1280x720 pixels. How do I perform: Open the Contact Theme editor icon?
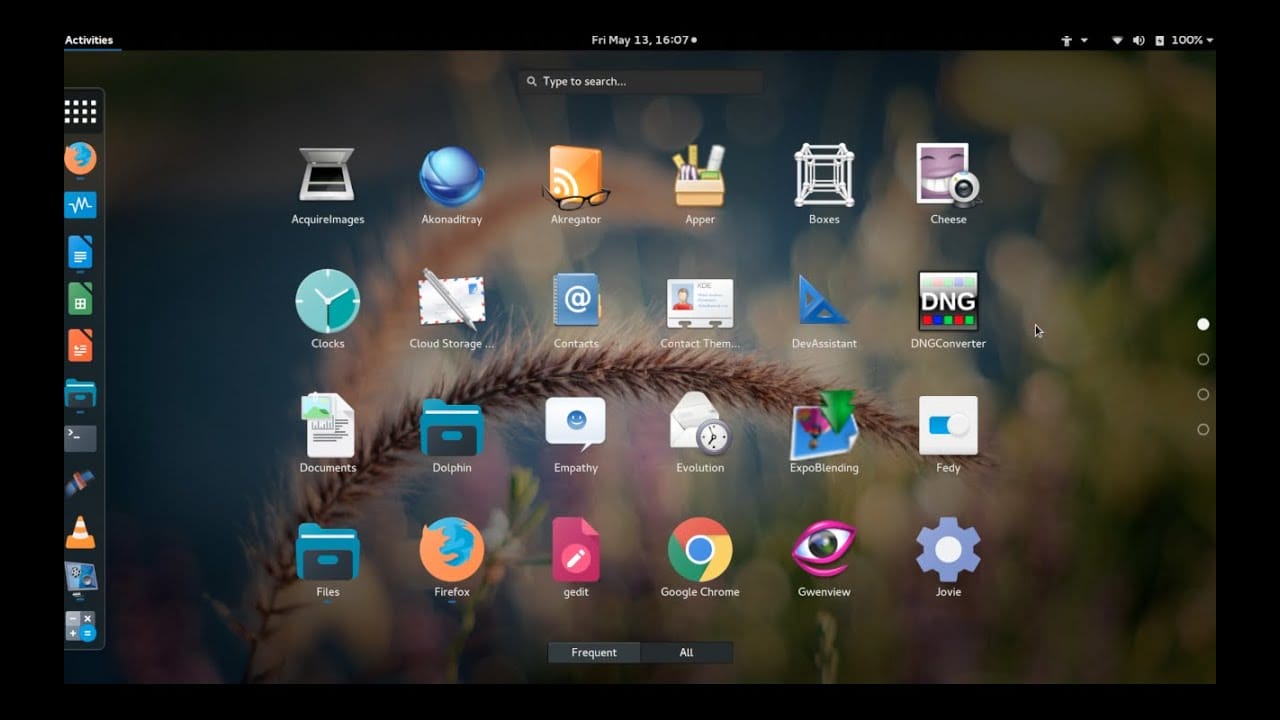[700, 303]
